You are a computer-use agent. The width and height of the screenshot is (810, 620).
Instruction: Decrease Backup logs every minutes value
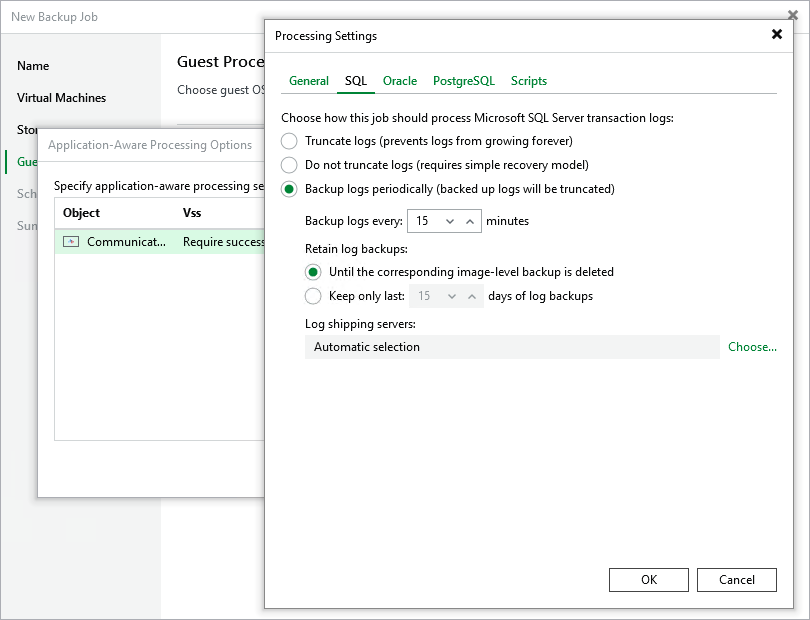(450, 221)
